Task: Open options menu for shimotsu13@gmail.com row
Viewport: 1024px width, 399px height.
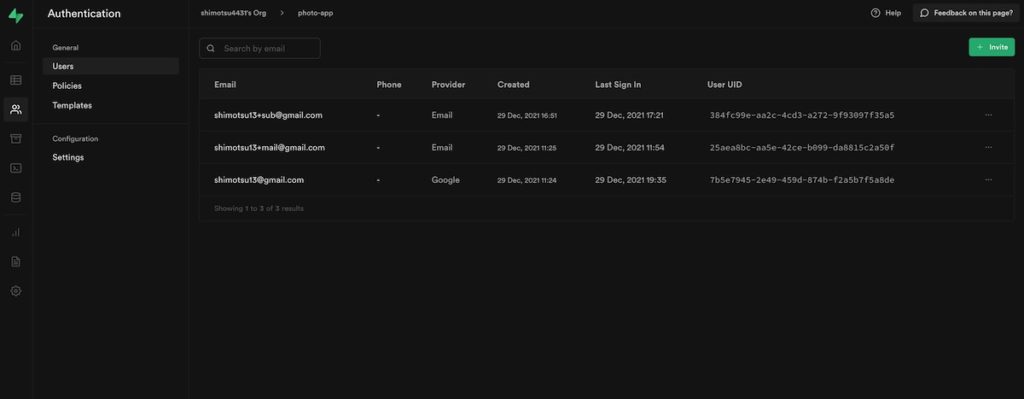Action: [988, 180]
